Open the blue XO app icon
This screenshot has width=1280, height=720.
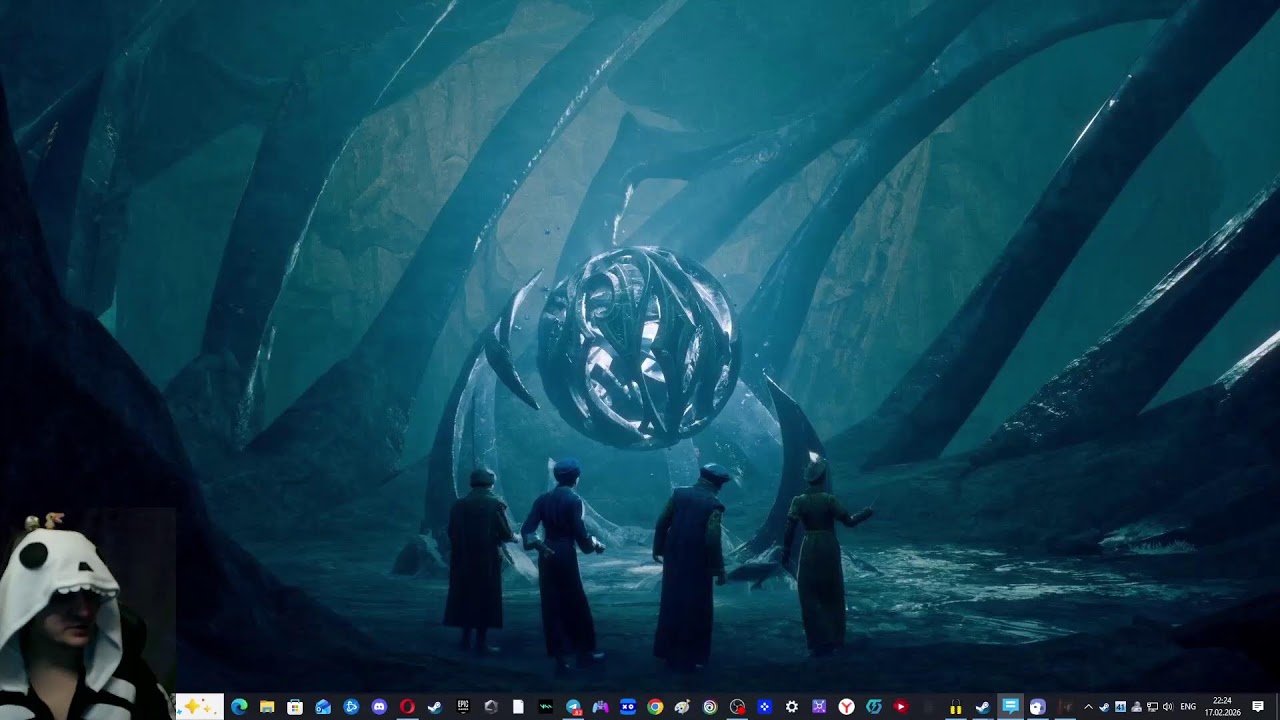pos(628,707)
